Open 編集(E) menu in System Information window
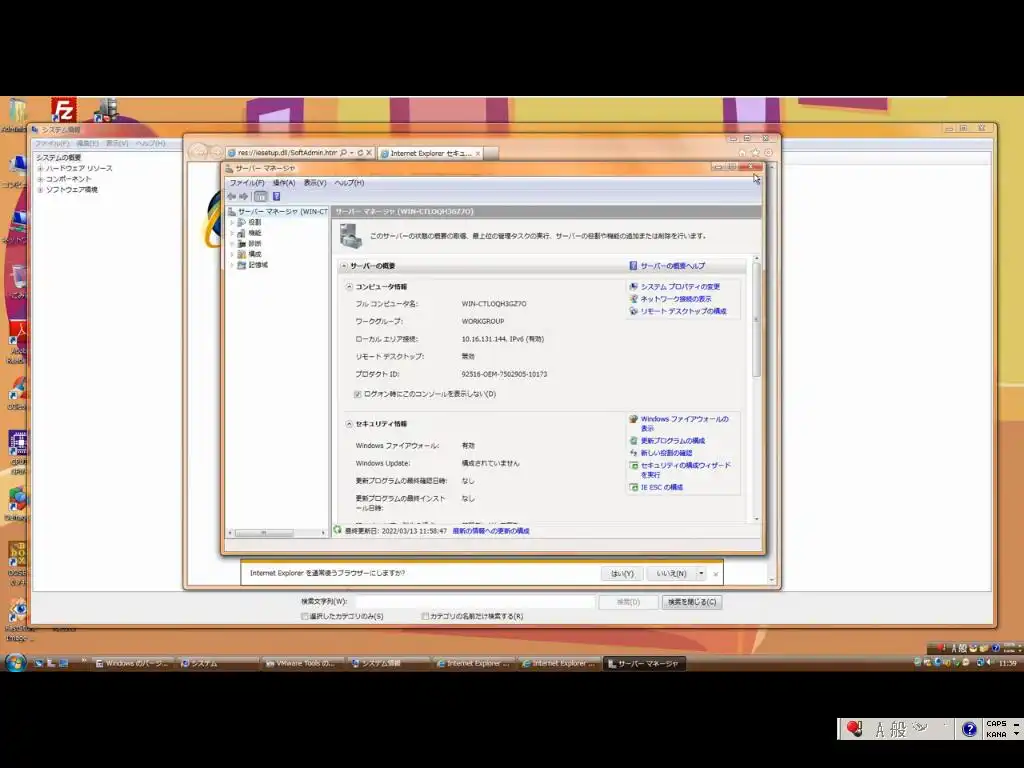This screenshot has height=768, width=1024. point(87,143)
